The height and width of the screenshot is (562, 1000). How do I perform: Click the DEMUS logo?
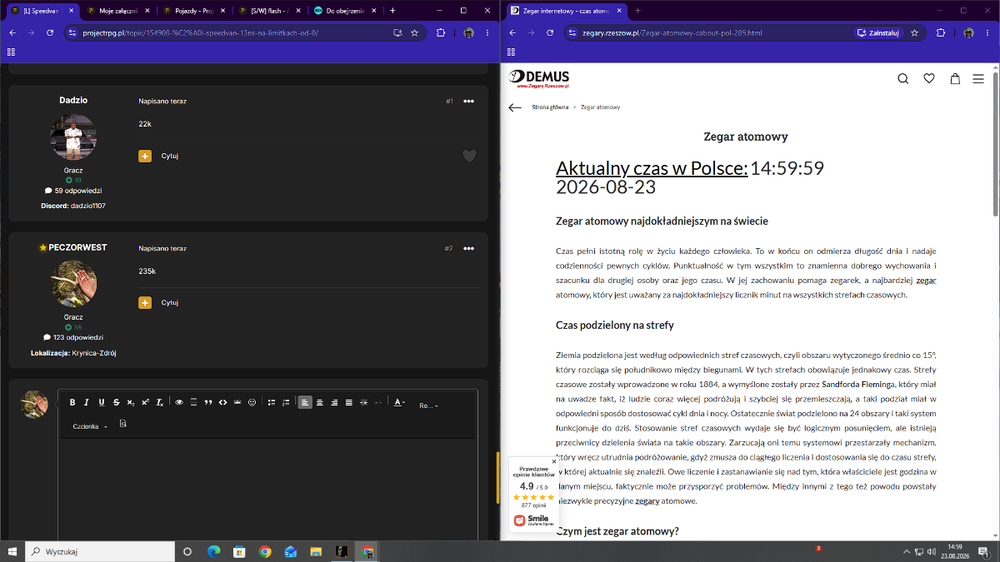point(539,78)
